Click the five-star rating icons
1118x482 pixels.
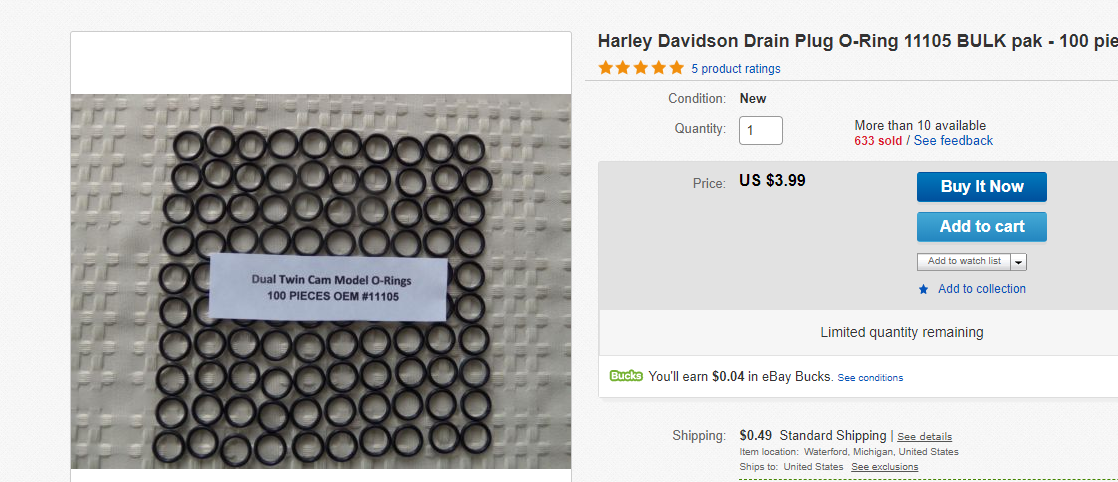point(641,68)
